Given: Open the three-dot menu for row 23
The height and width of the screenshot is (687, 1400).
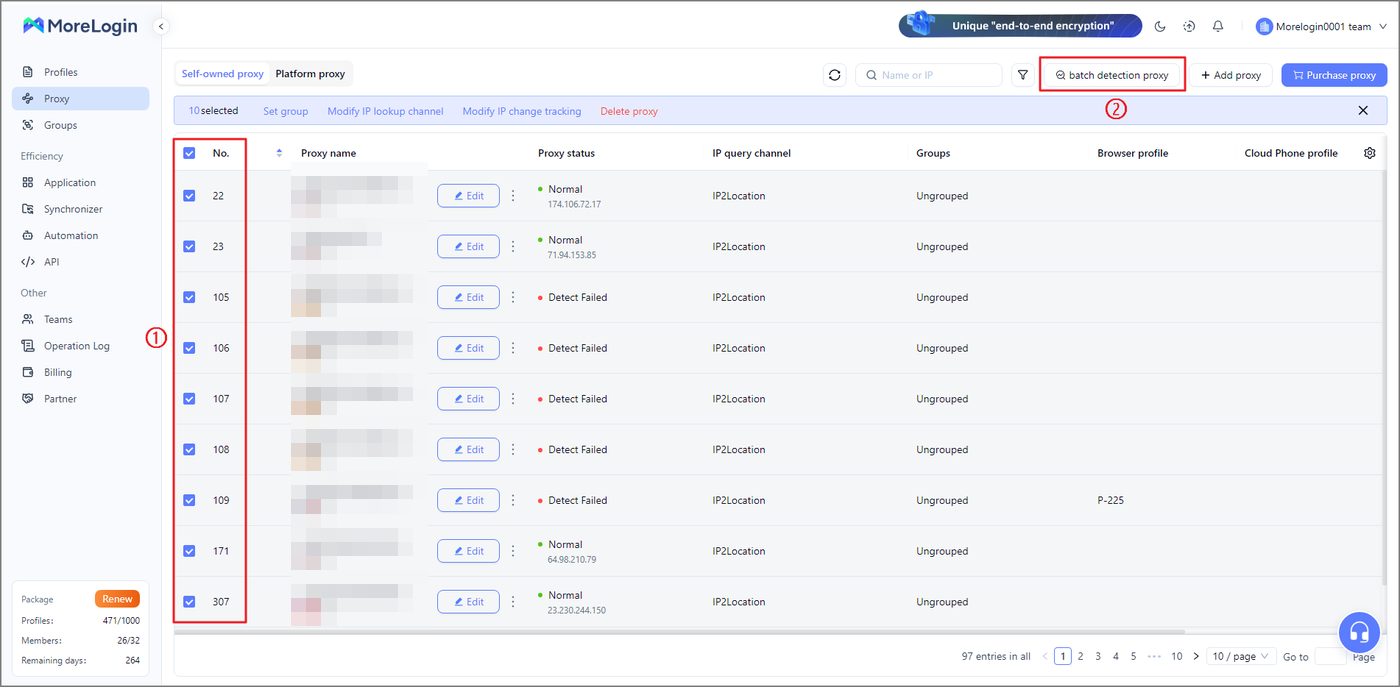Looking at the screenshot, I should pyautogui.click(x=513, y=246).
